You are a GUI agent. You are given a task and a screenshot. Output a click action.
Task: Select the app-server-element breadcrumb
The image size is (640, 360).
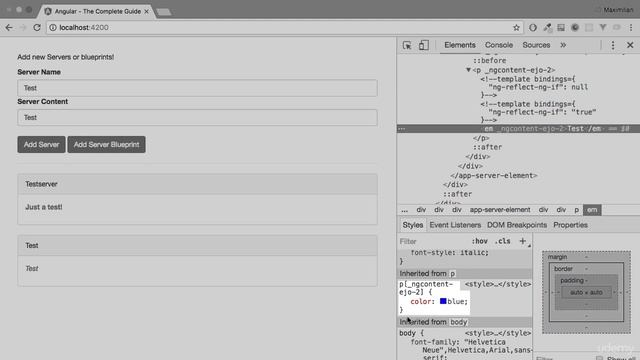500,210
